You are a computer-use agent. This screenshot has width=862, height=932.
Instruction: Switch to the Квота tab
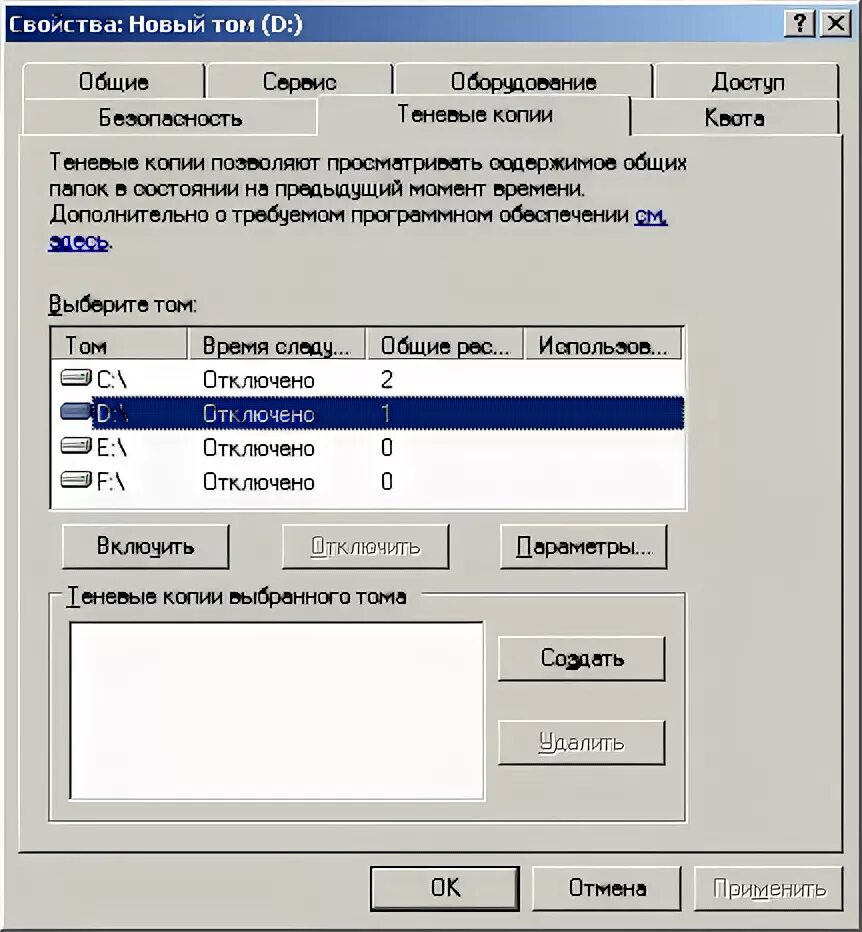(734, 118)
